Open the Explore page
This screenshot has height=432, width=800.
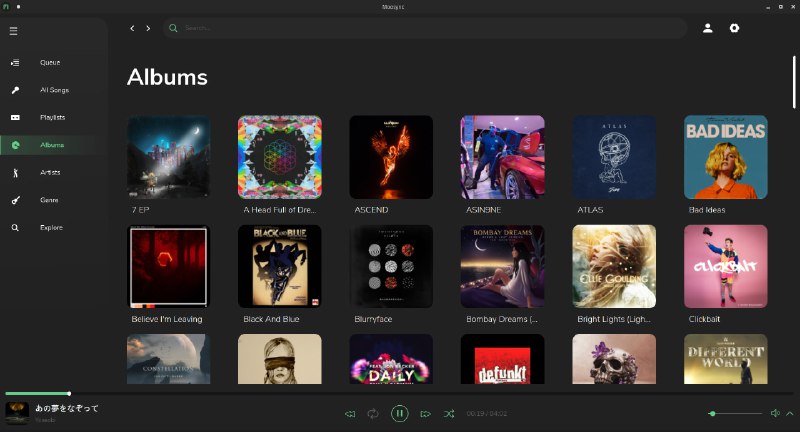coord(51,227)
